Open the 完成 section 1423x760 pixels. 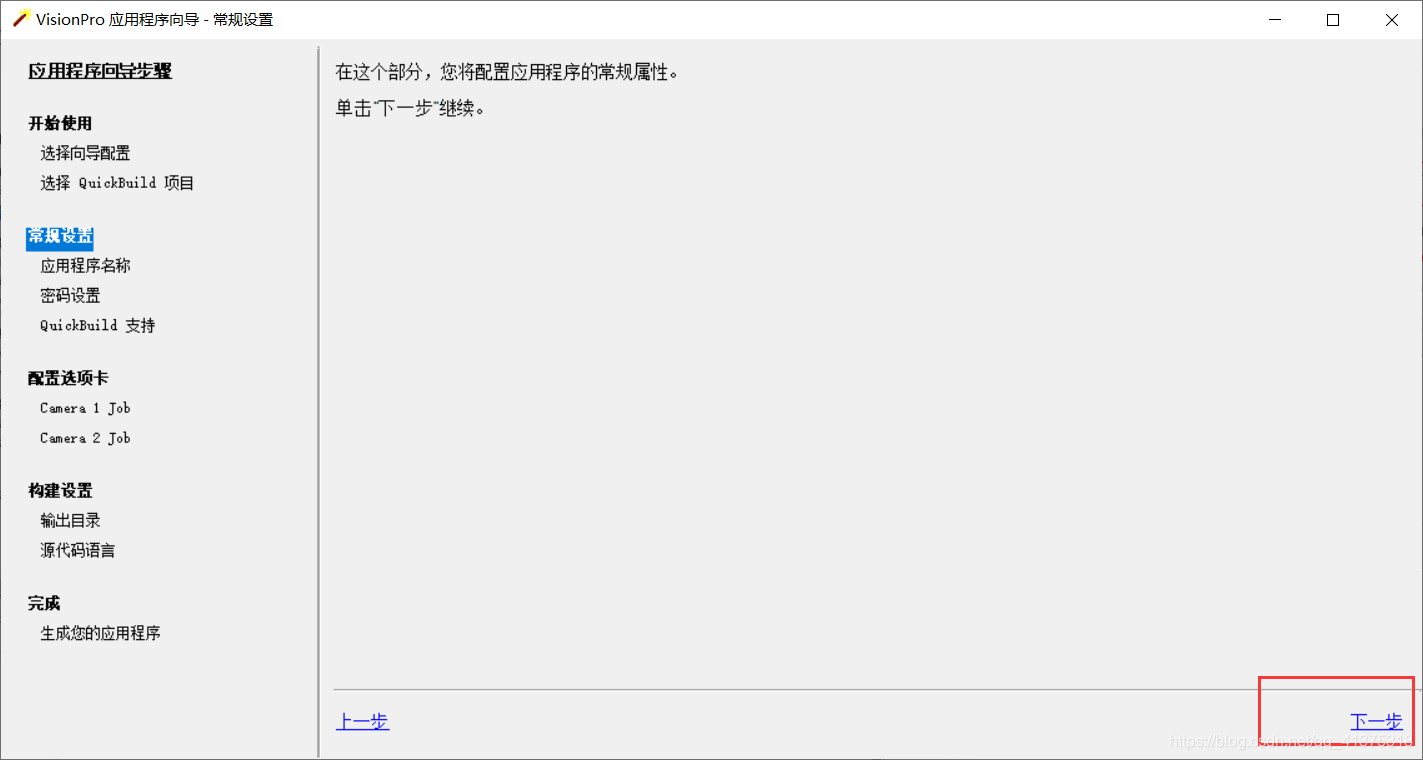coord(45,603)
